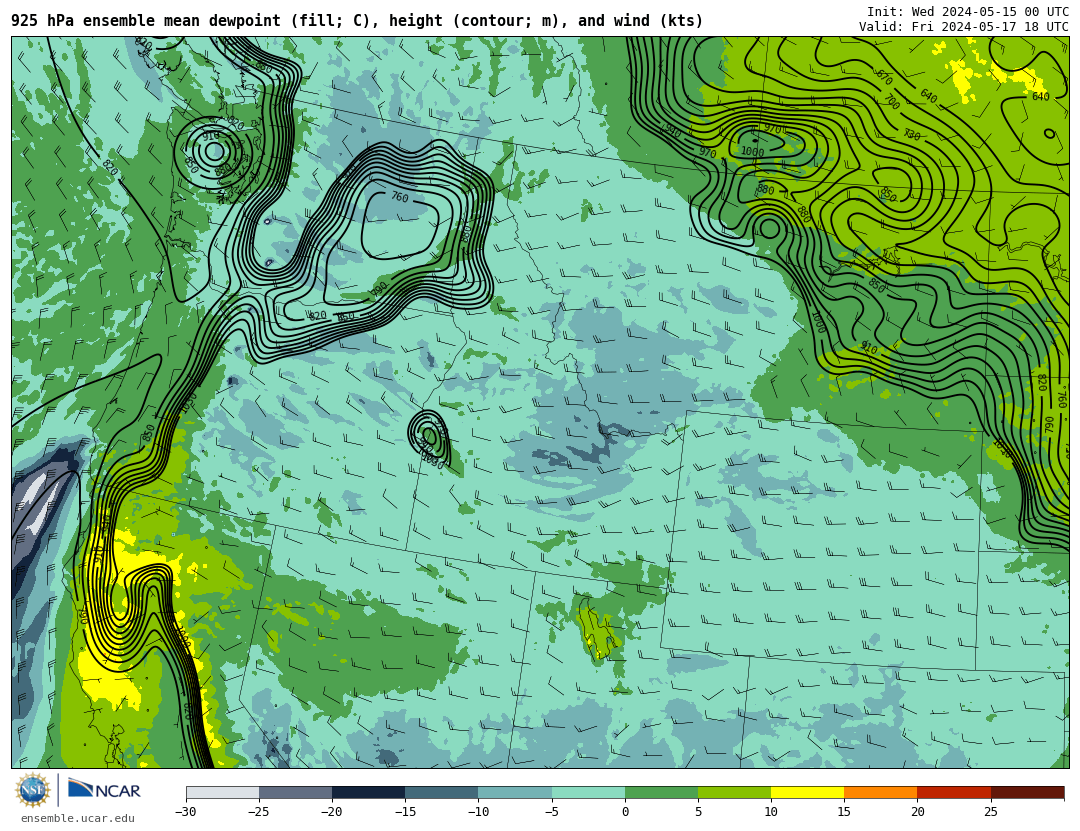Click the 10 colorbar tick label
1080x831 pixels.
coord(771,812)
